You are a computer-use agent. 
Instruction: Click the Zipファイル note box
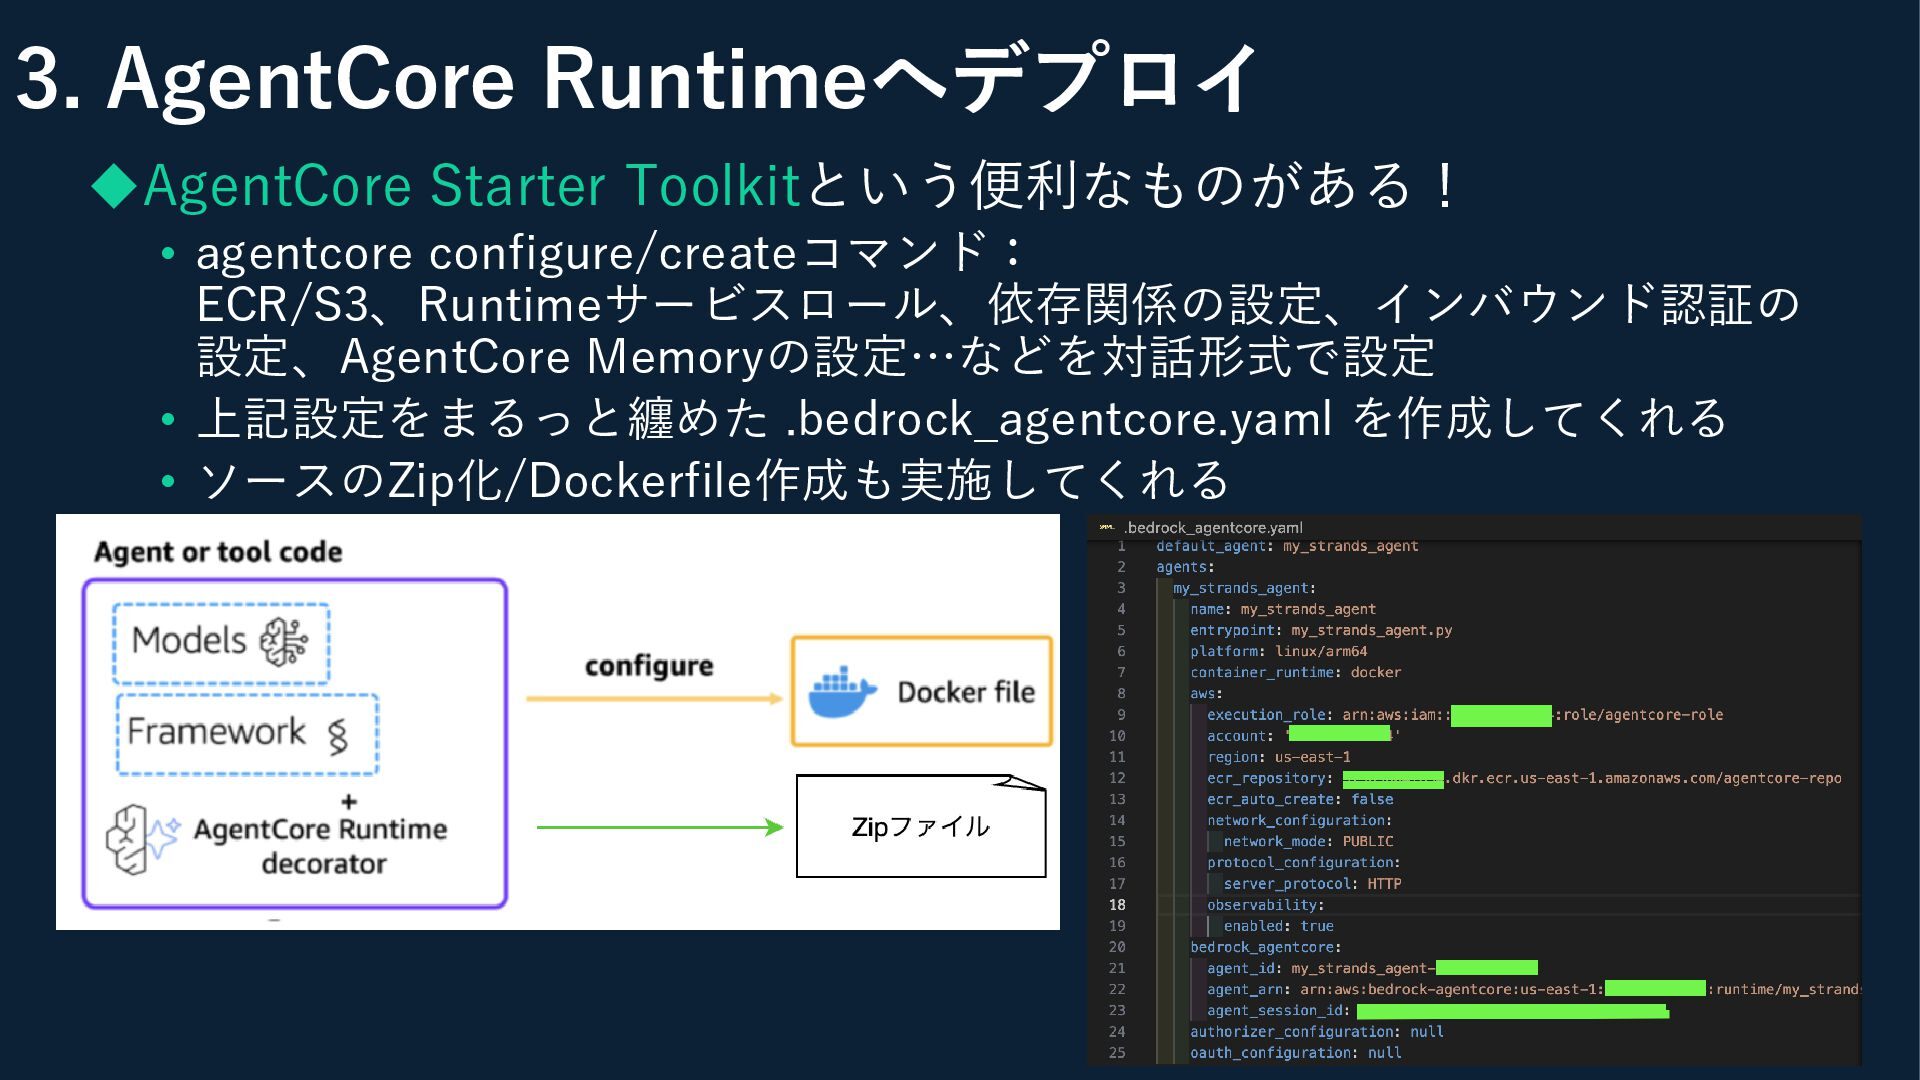coord(921,827)
